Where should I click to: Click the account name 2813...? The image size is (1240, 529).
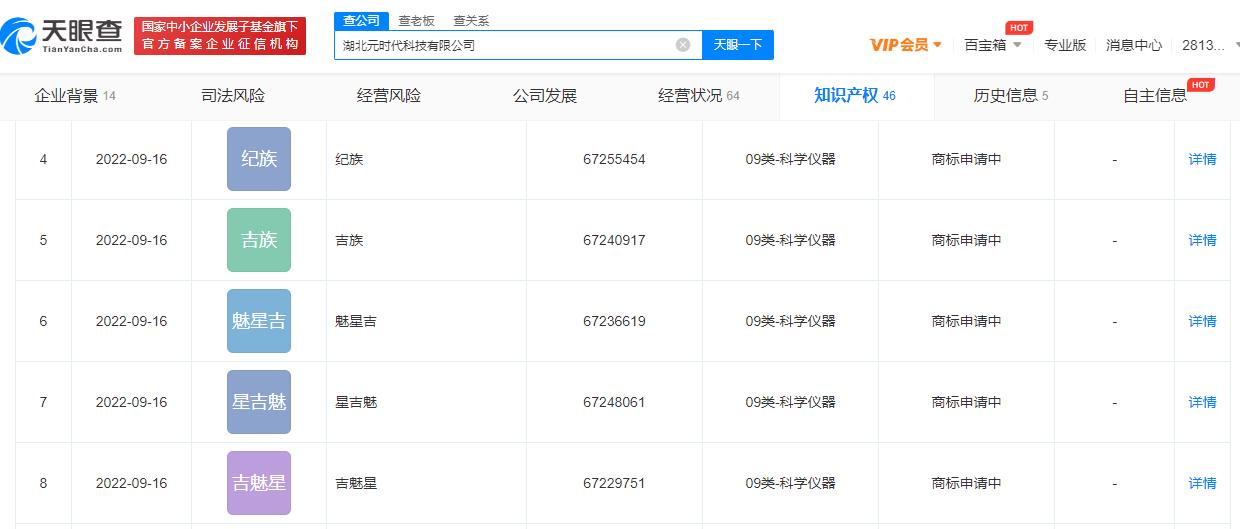(x=1203, y=45)
